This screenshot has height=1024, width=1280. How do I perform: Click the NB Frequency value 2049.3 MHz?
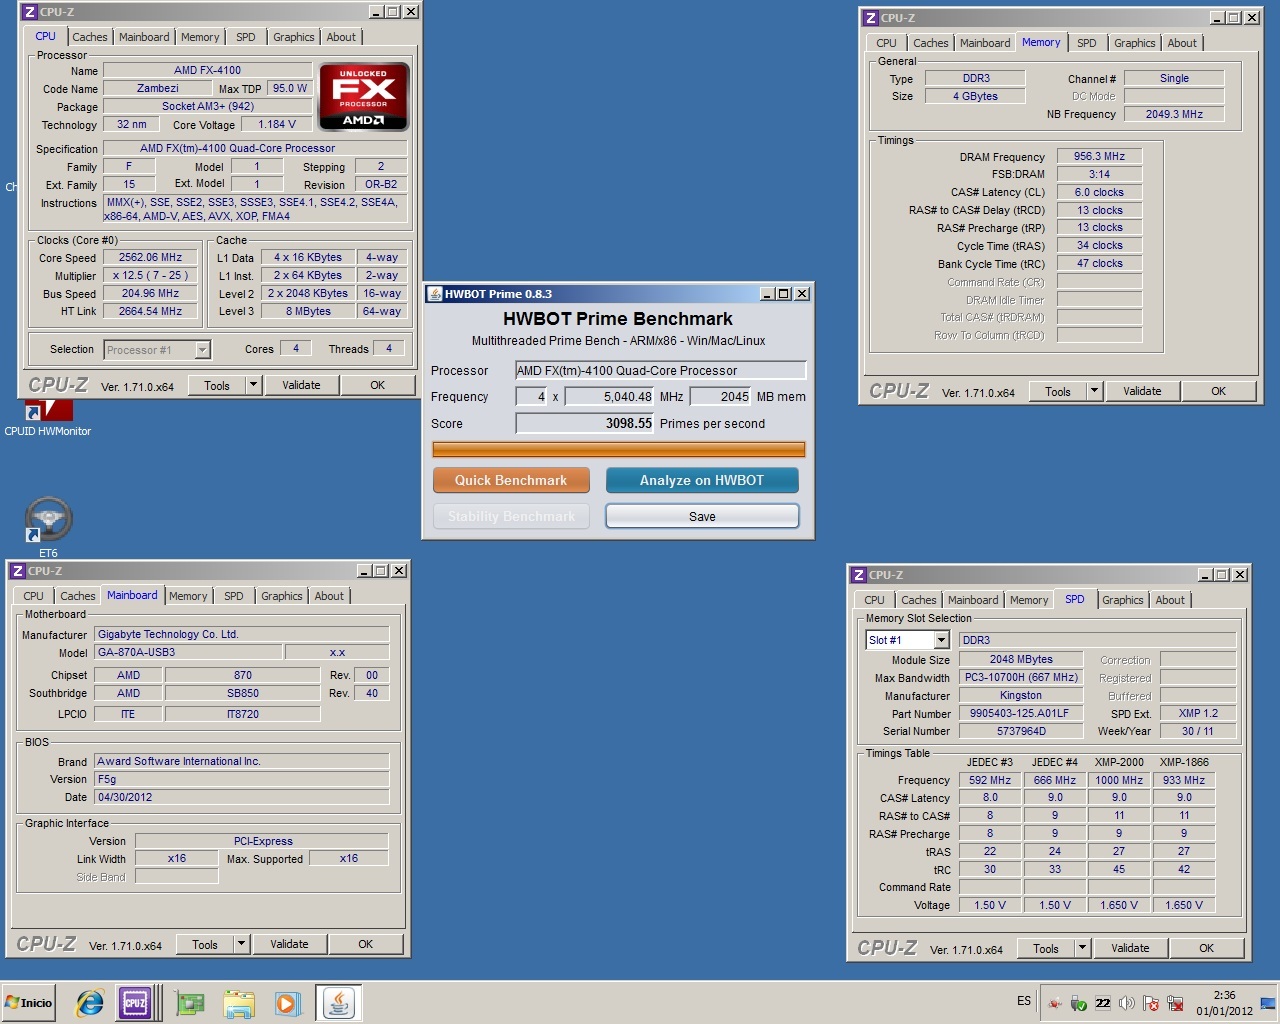[1174, 114]
